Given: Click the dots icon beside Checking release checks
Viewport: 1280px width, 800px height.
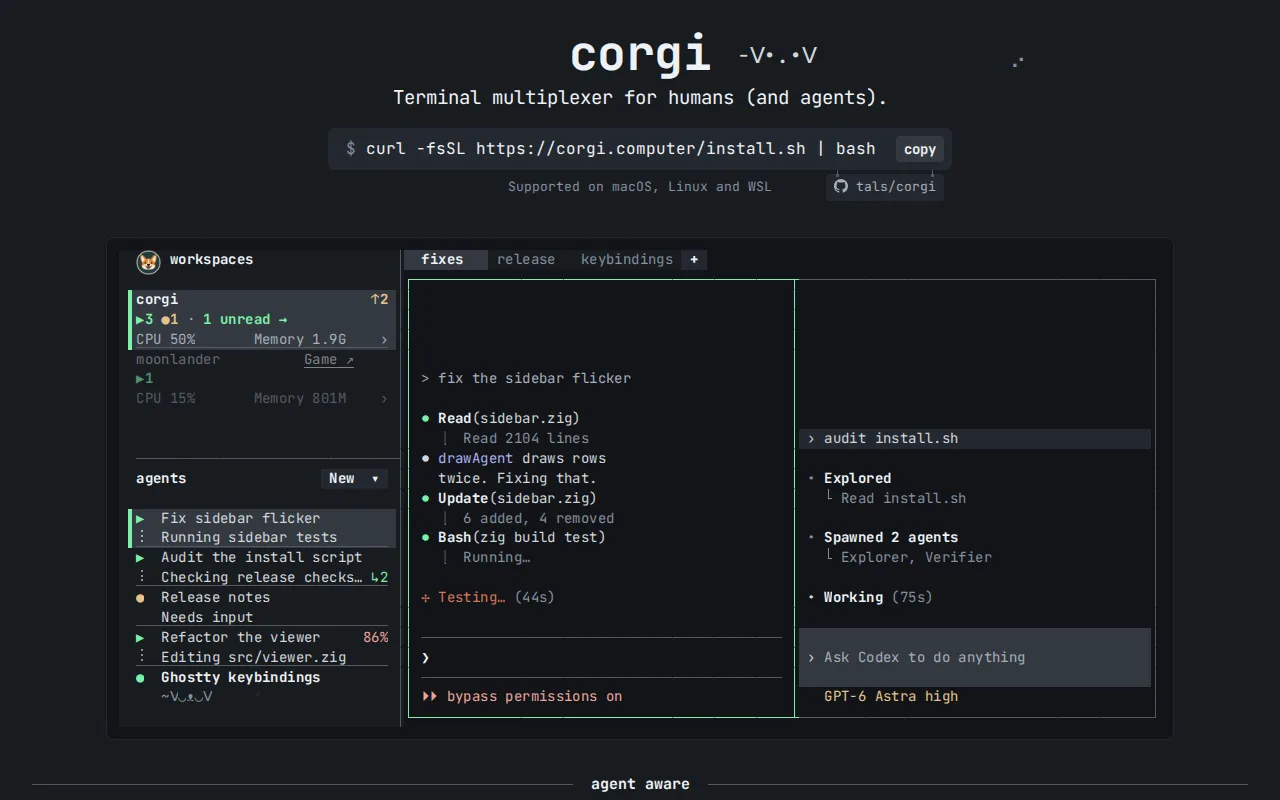Looking at the screenshot, I should (141, 577).
